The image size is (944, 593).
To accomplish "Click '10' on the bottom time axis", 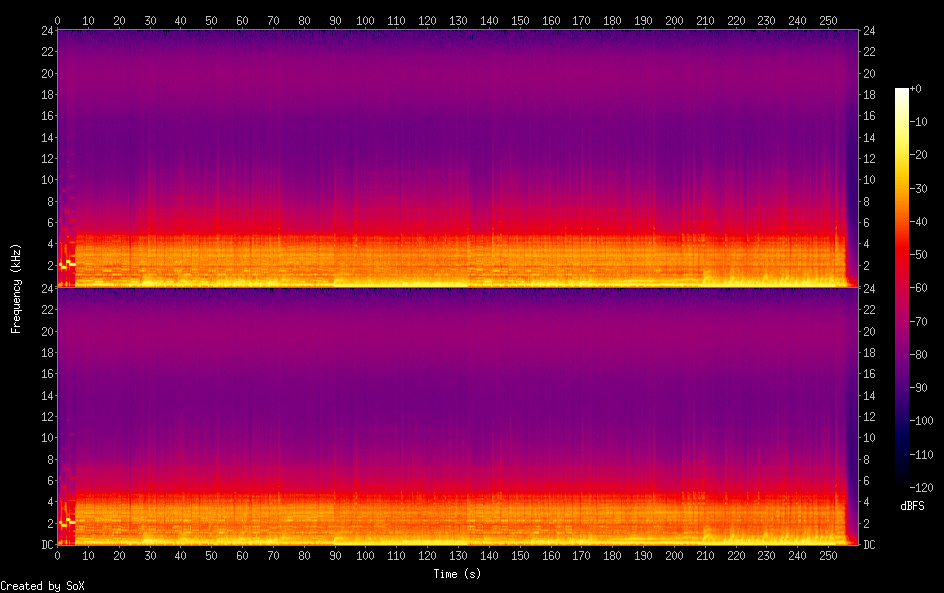I will pos(88,556).
